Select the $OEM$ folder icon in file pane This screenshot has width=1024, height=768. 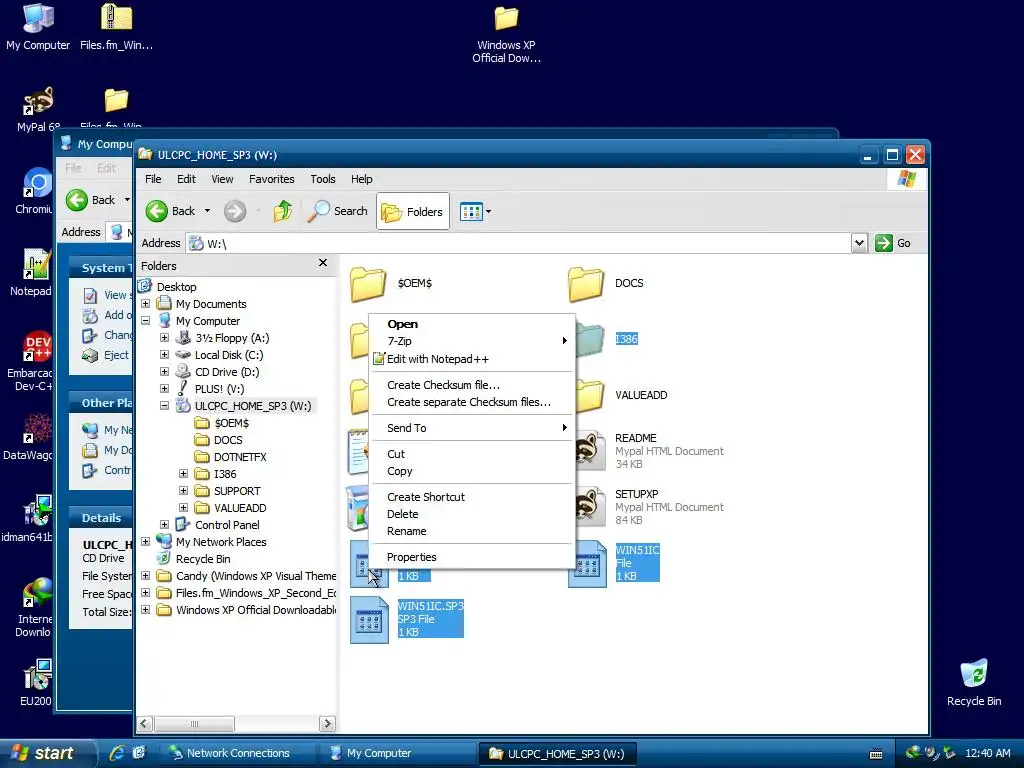click(368, 283)
